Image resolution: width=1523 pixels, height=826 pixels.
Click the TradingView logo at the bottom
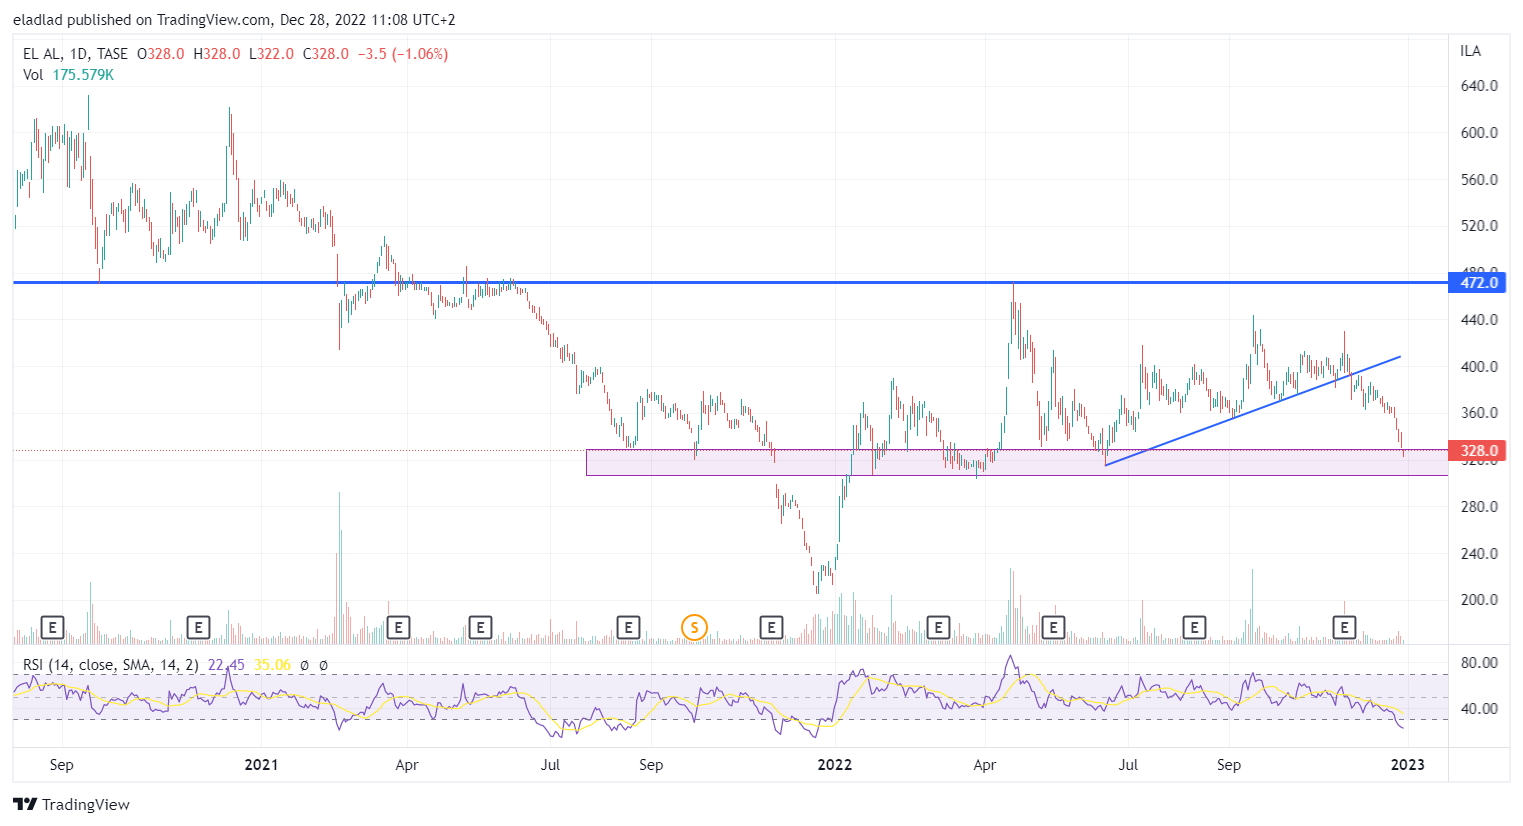[x=71, y=805]
